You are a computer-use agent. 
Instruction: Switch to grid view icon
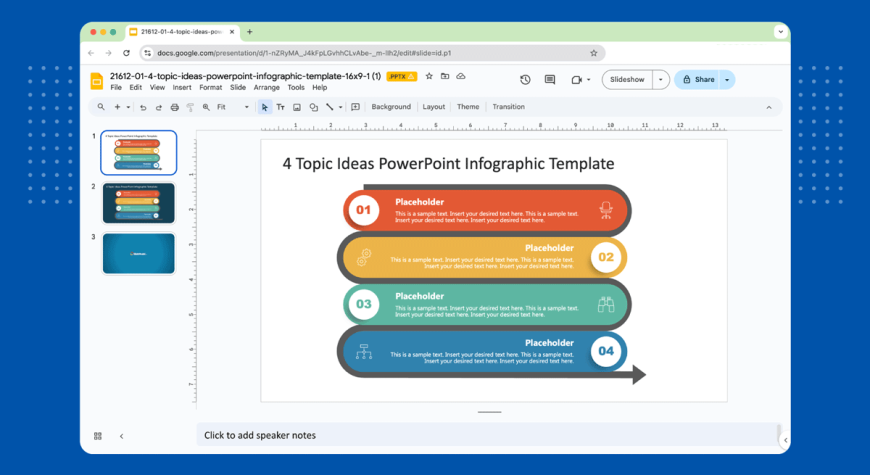coord(98,436)
